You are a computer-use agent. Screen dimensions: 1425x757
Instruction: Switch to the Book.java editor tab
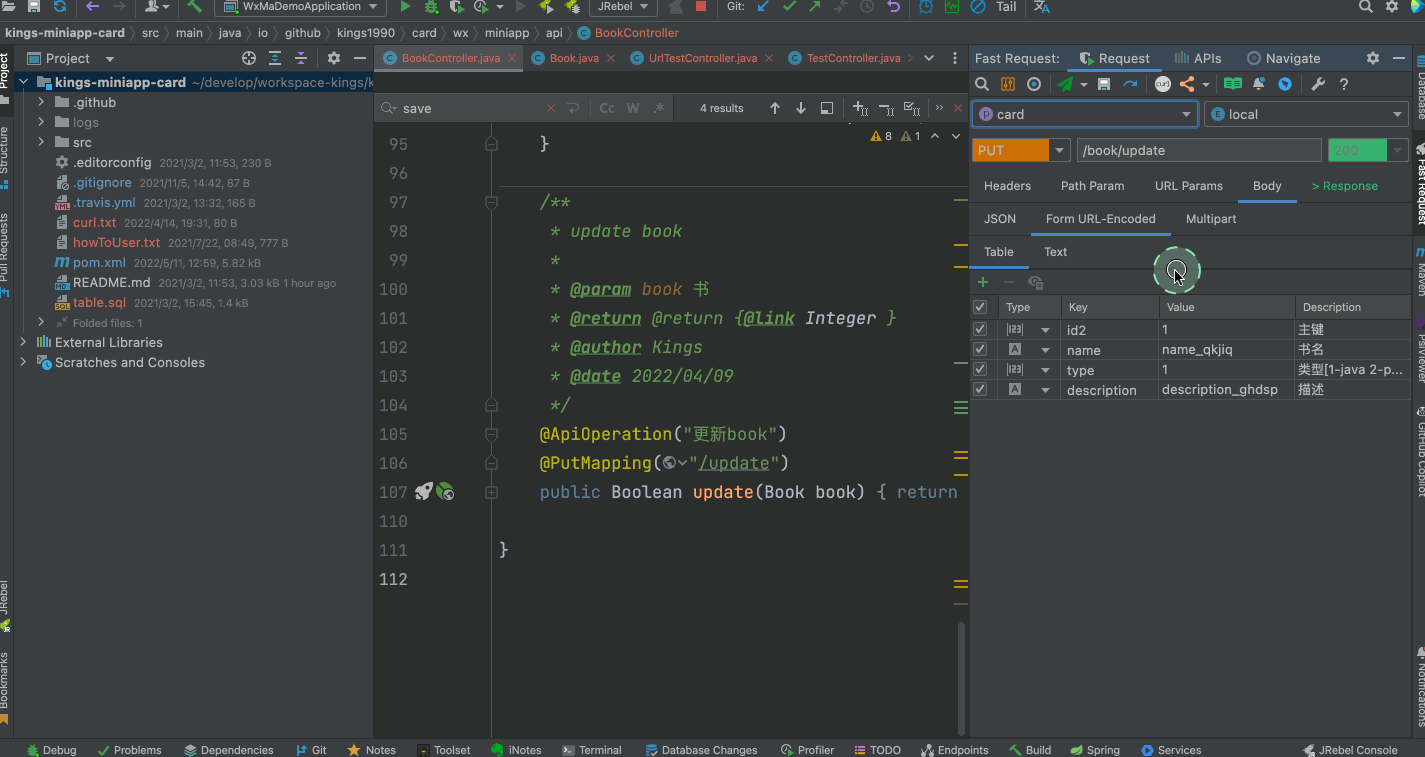pos(574,58)
